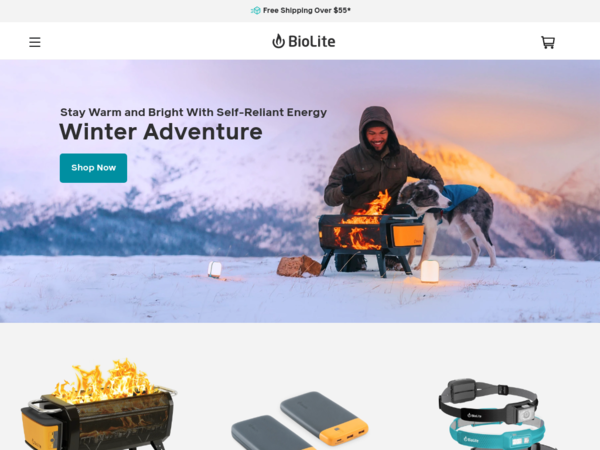Click the BioLite flame logo icon

tap(278, 41)
